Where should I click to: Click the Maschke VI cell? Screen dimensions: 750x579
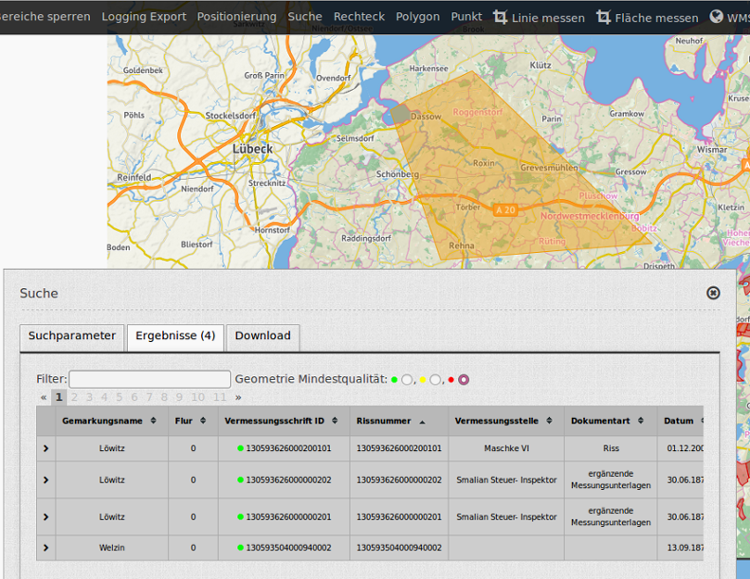pos(506,448)
